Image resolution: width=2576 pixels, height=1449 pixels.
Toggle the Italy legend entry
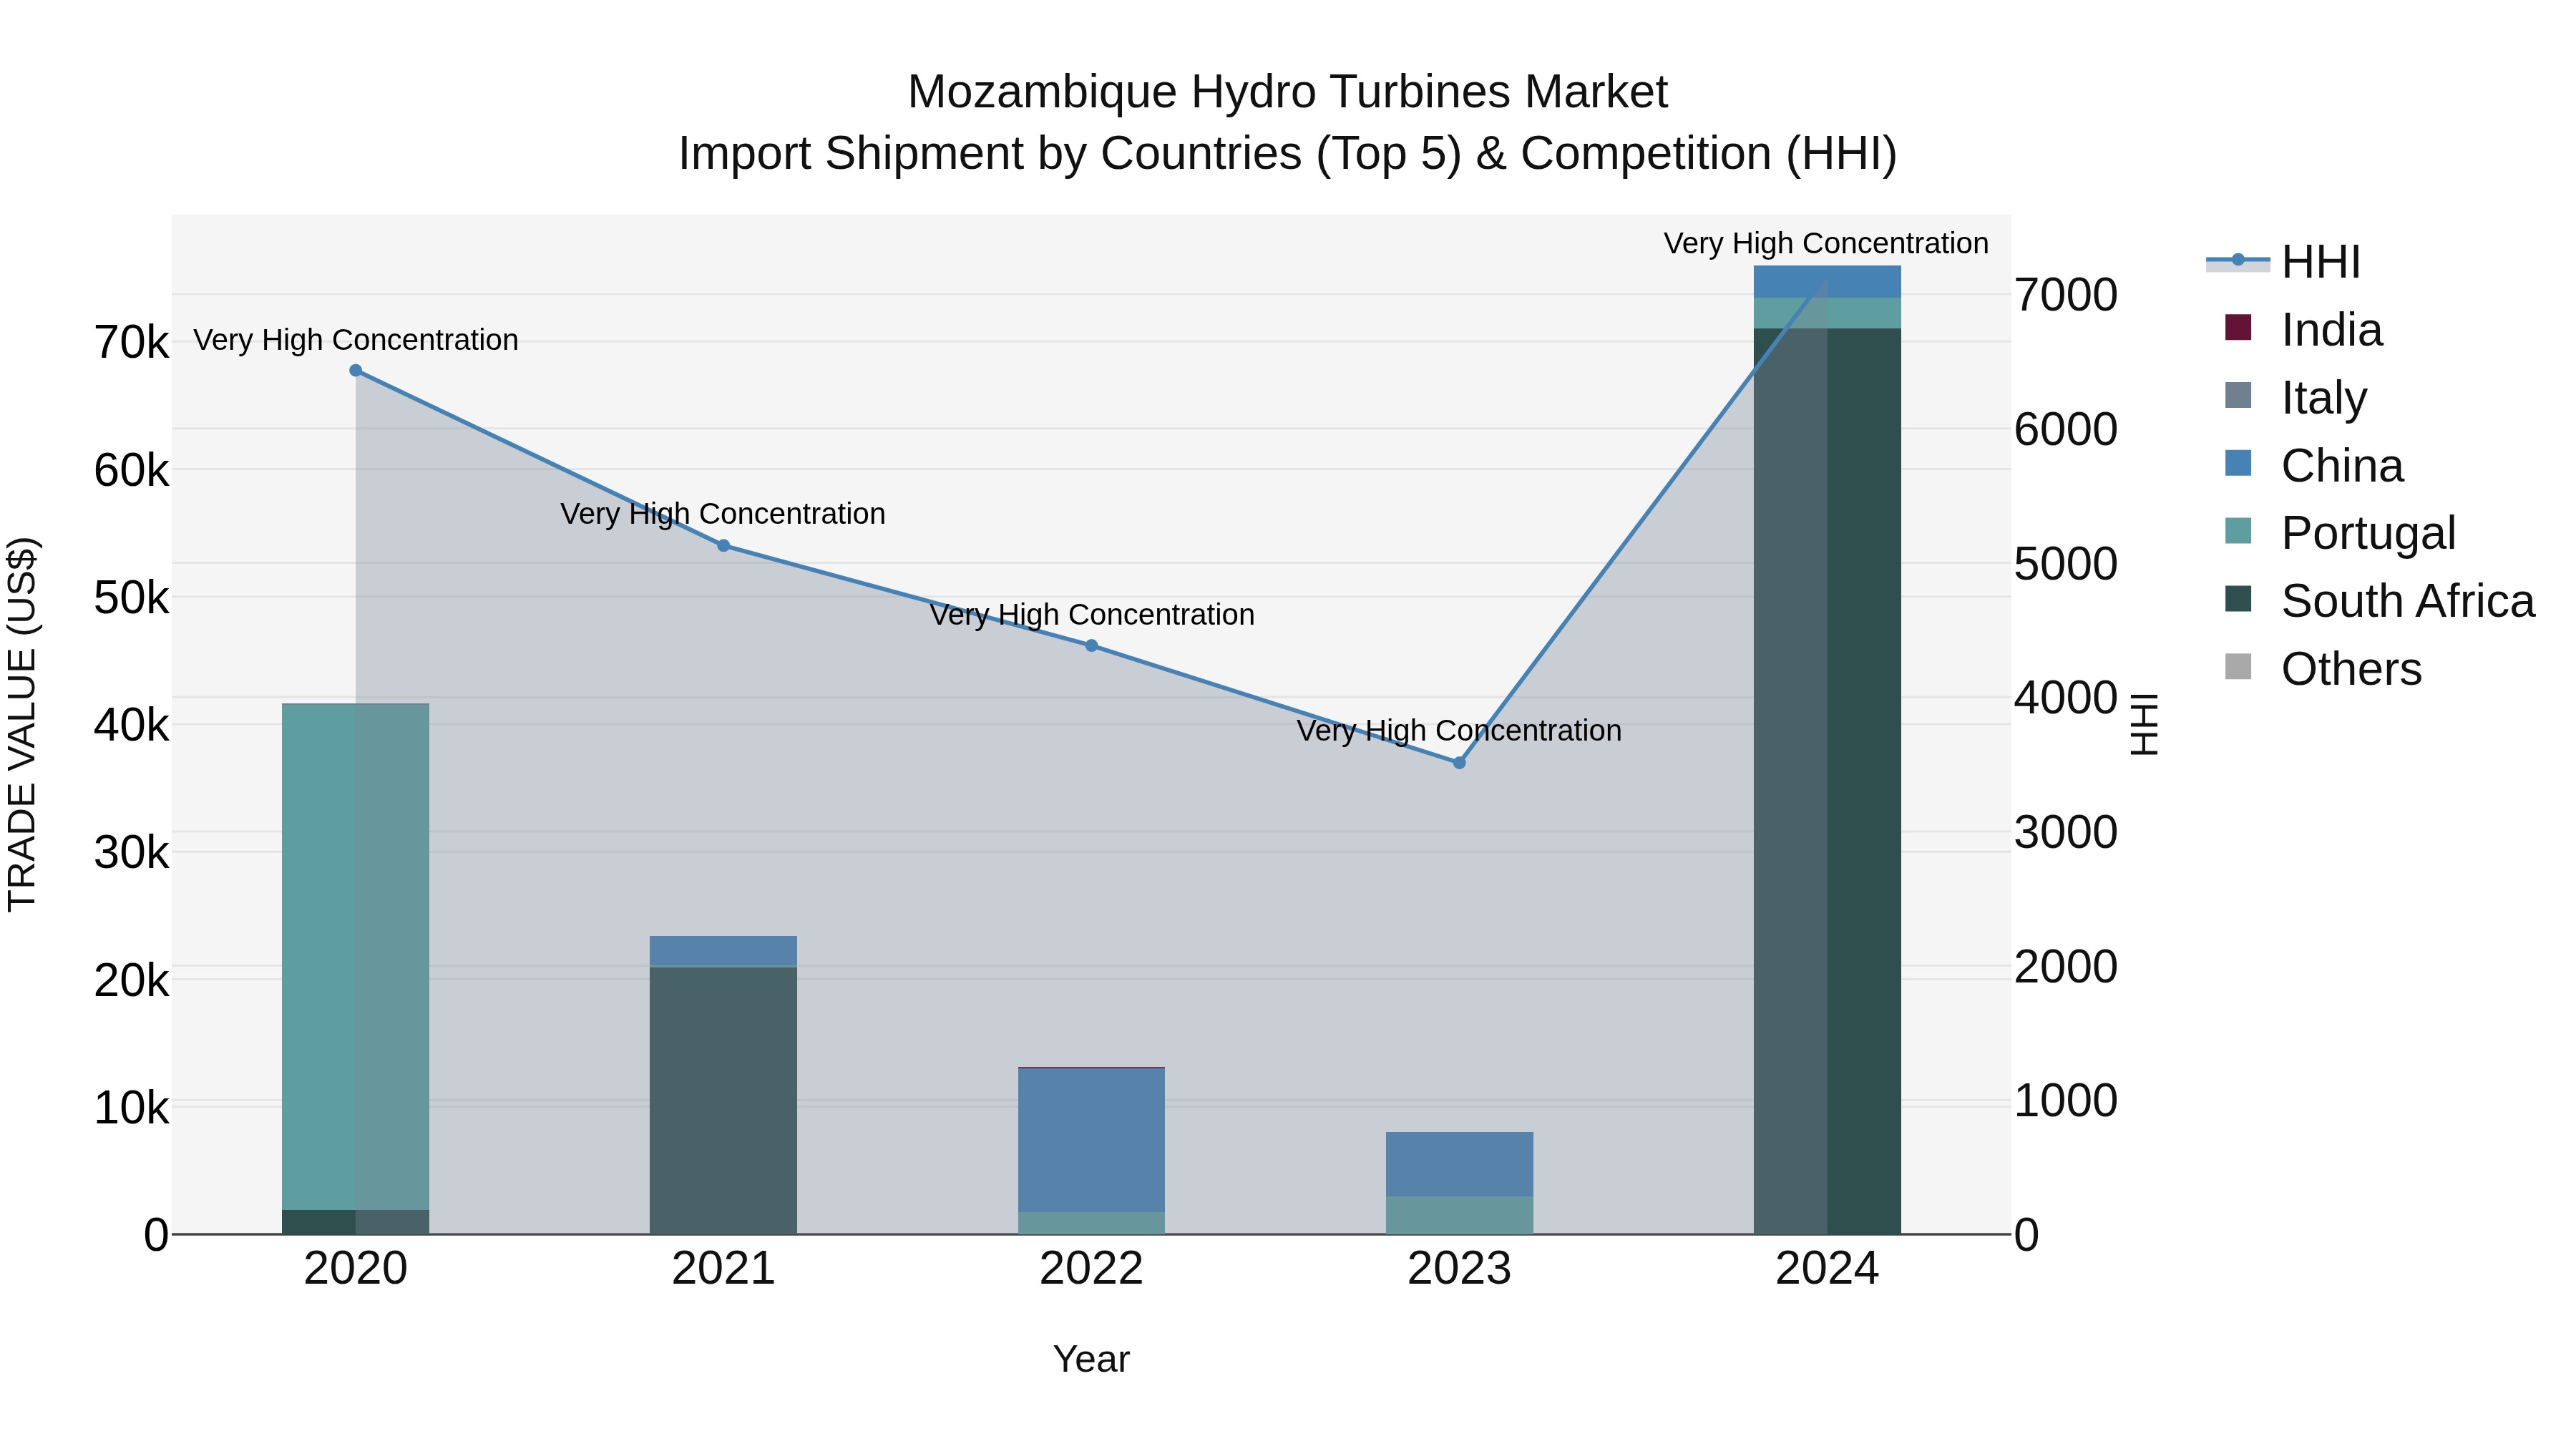tap(2296, 397)
